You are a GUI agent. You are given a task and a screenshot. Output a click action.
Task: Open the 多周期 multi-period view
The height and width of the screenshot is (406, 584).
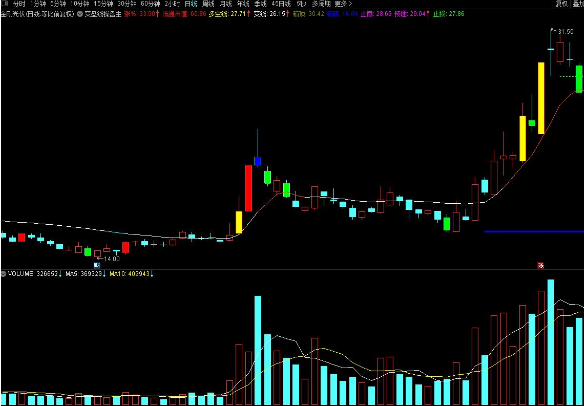tap(321, 4)
